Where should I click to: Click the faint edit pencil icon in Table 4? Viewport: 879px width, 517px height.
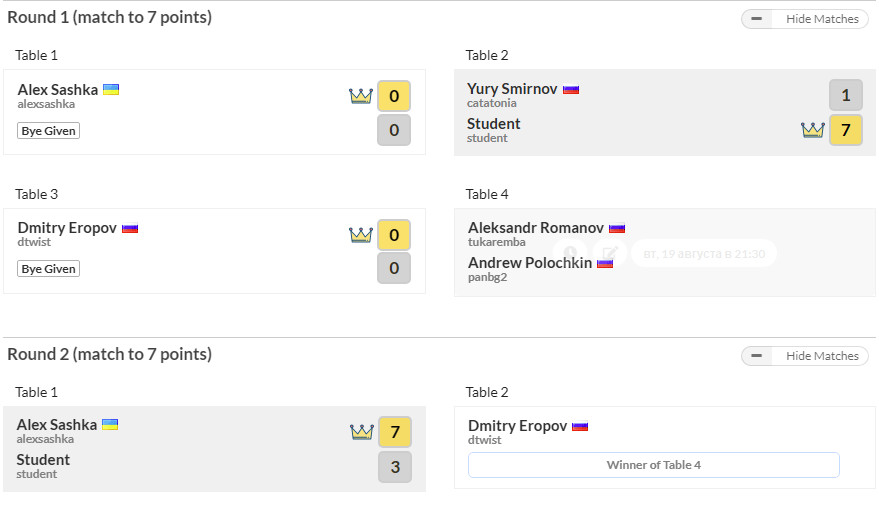[x=610, y=253]
